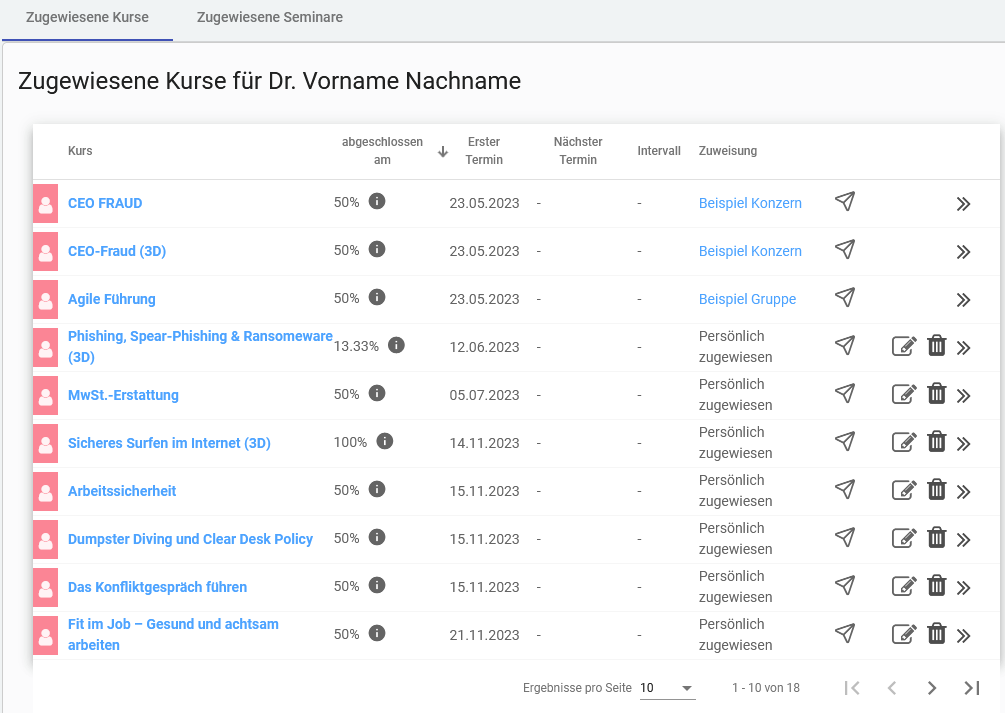1005x713 pixels.
Task: Switch to Zugewiesene Seminare tab
Action: click(x=270, y=18)
